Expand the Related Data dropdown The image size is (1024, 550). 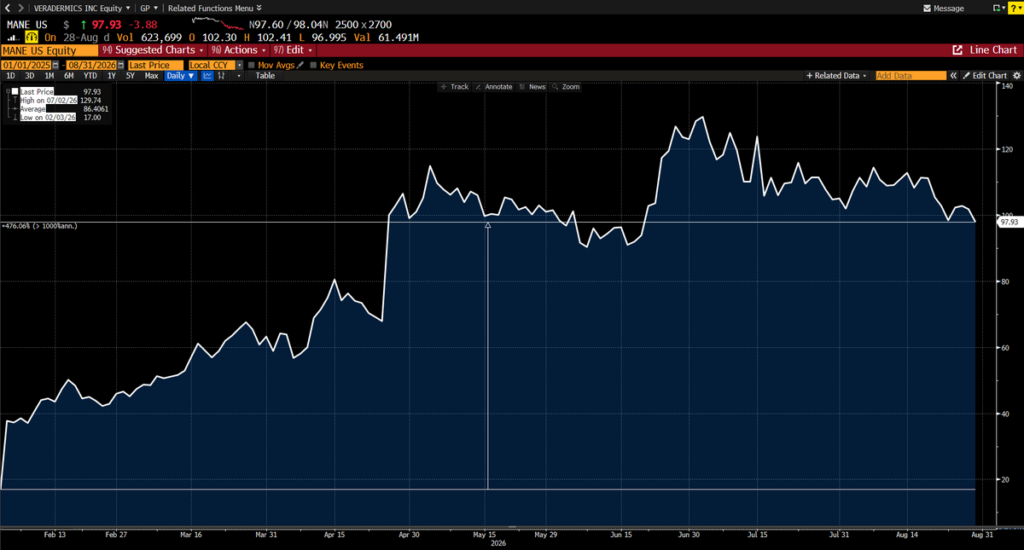[837, 76]
